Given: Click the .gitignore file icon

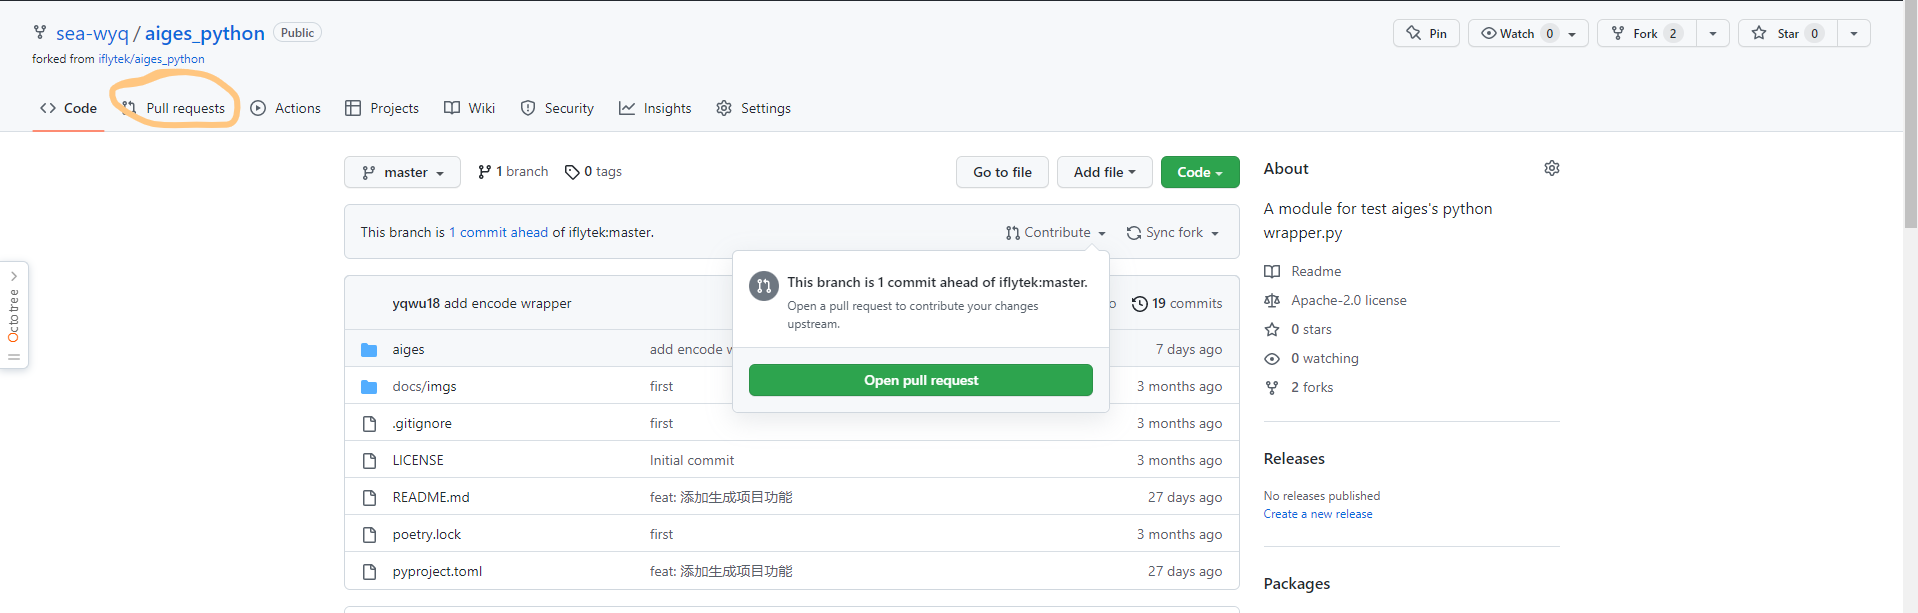Looking at the screenshot, I should tap(370, 424).
